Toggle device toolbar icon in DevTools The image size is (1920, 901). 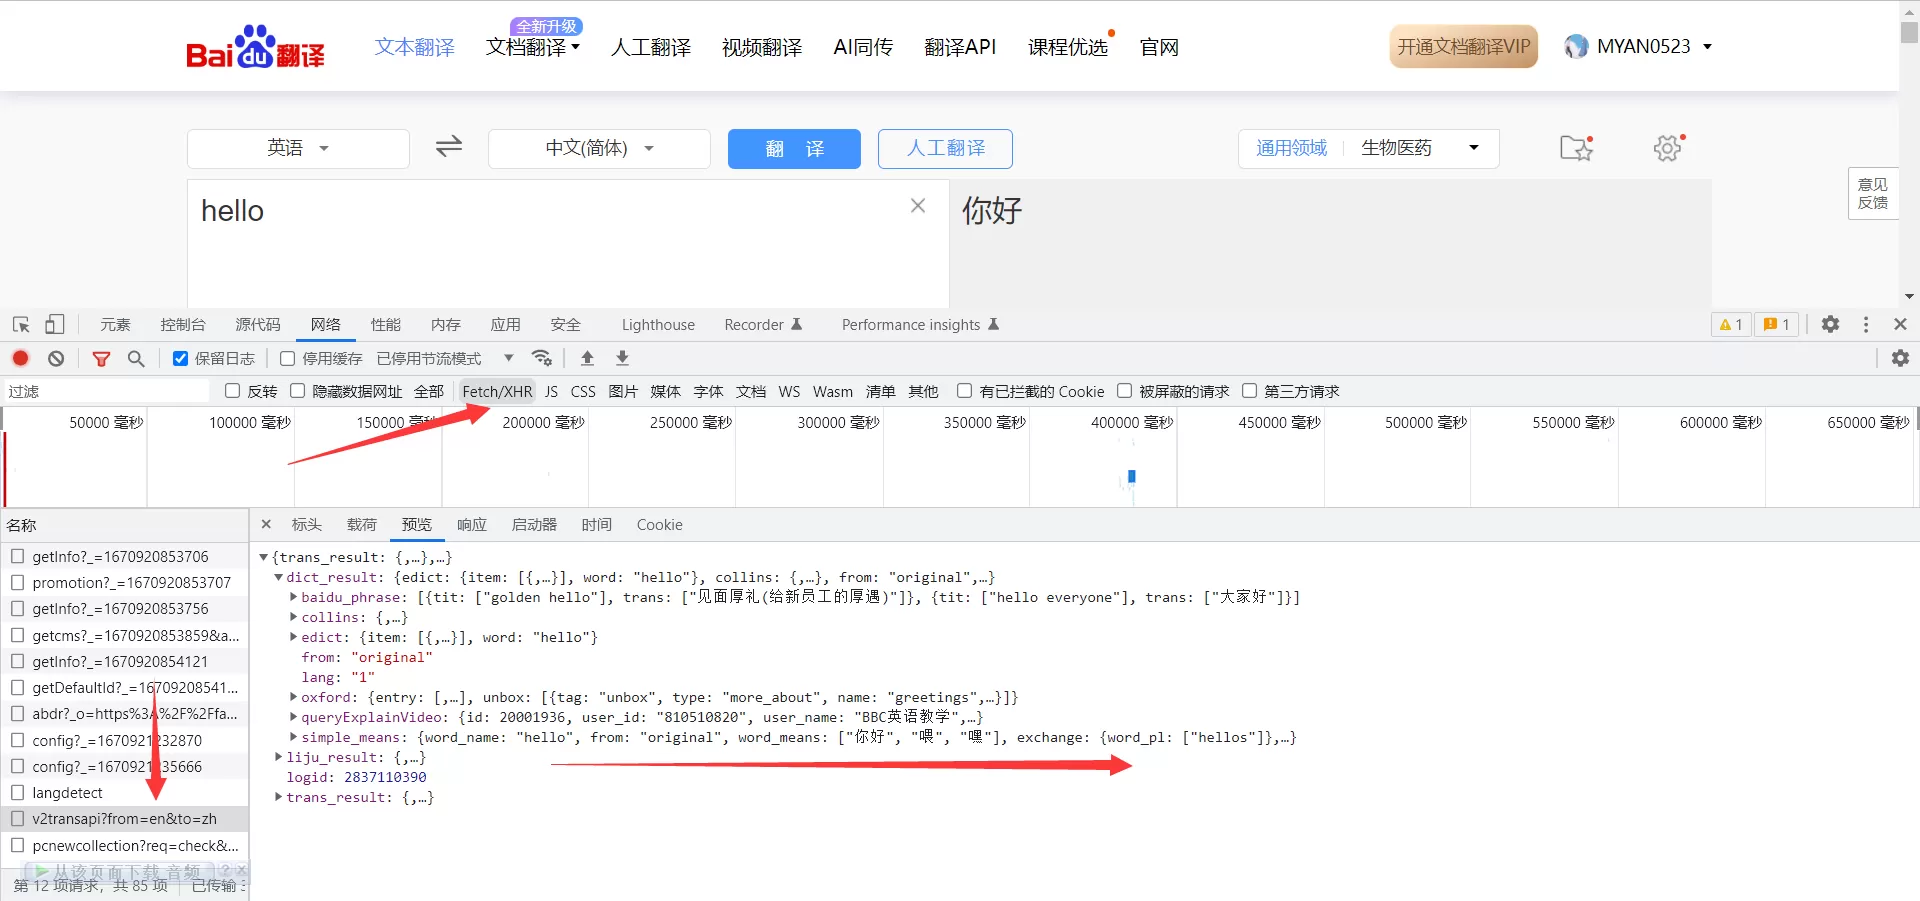(x=55, y=325)
